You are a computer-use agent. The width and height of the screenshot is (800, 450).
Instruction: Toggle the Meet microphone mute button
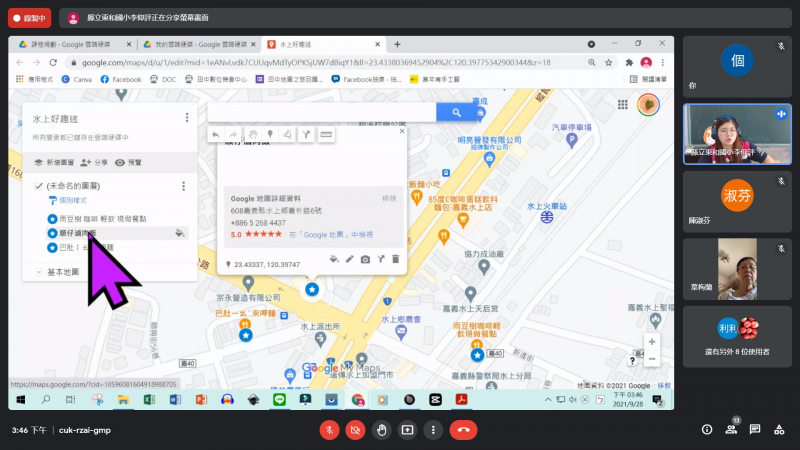click(330, 430)
